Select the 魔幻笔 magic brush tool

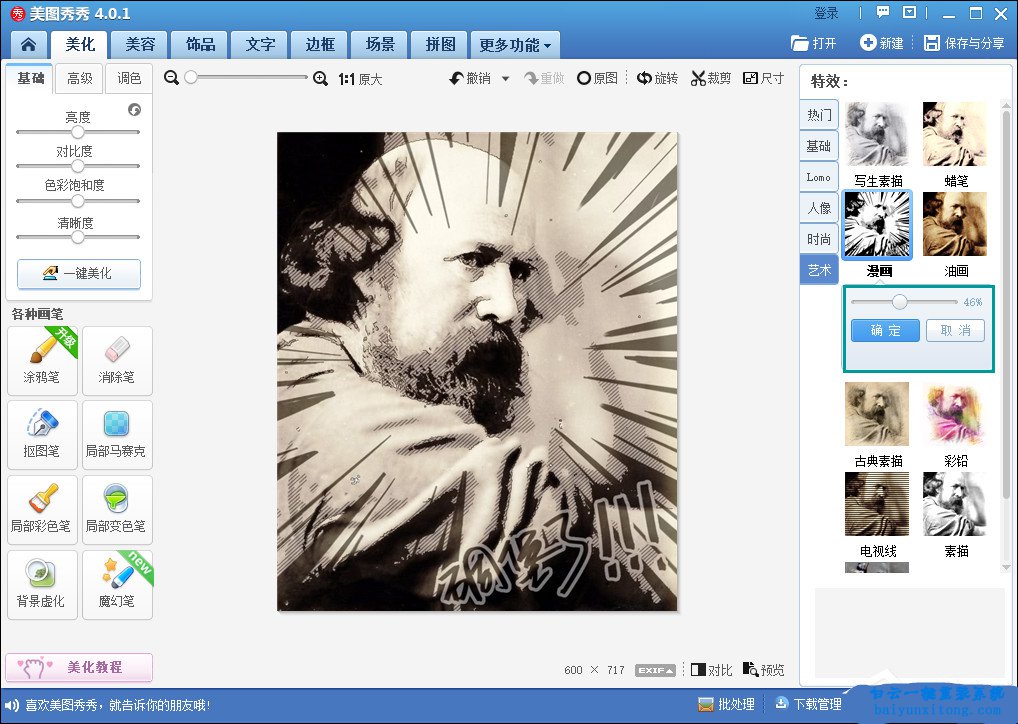tap(117, 583)
